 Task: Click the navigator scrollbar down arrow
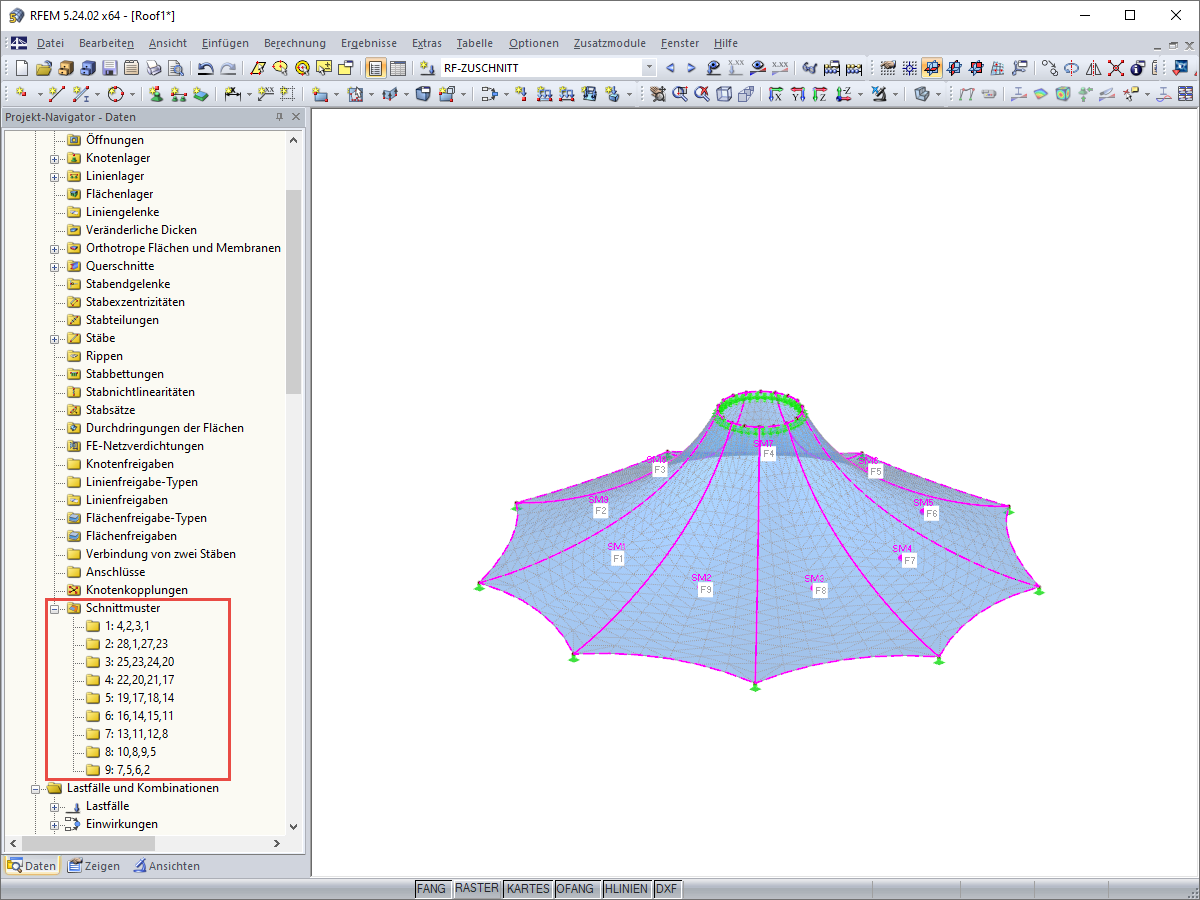293,827
